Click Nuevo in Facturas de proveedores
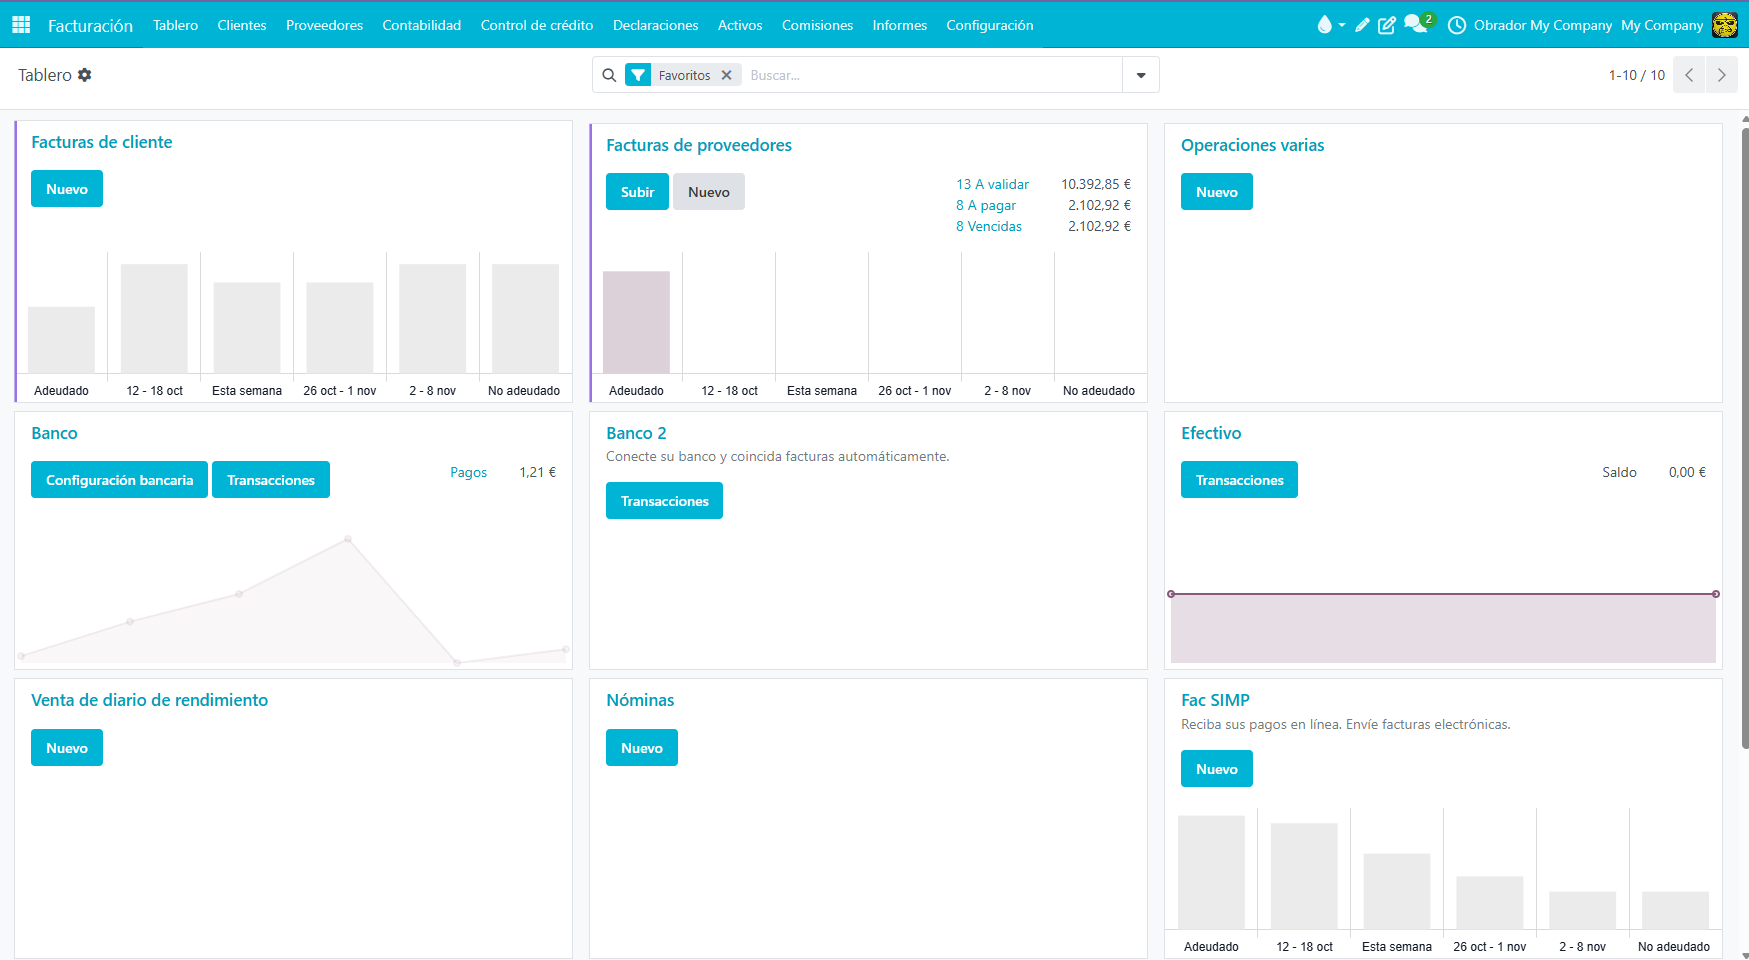1749x960 pixels. pyautogui.click(x=709, y=192)
